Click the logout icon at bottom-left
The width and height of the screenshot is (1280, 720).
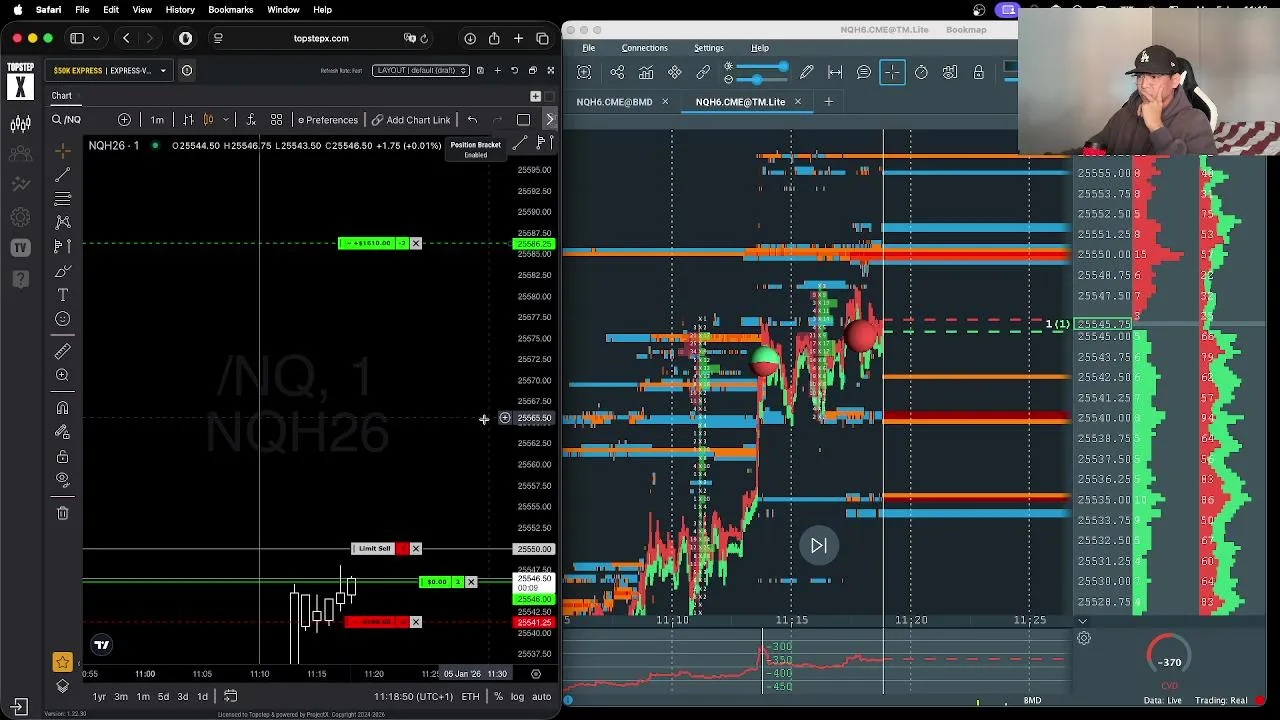[x=20, y=705]
